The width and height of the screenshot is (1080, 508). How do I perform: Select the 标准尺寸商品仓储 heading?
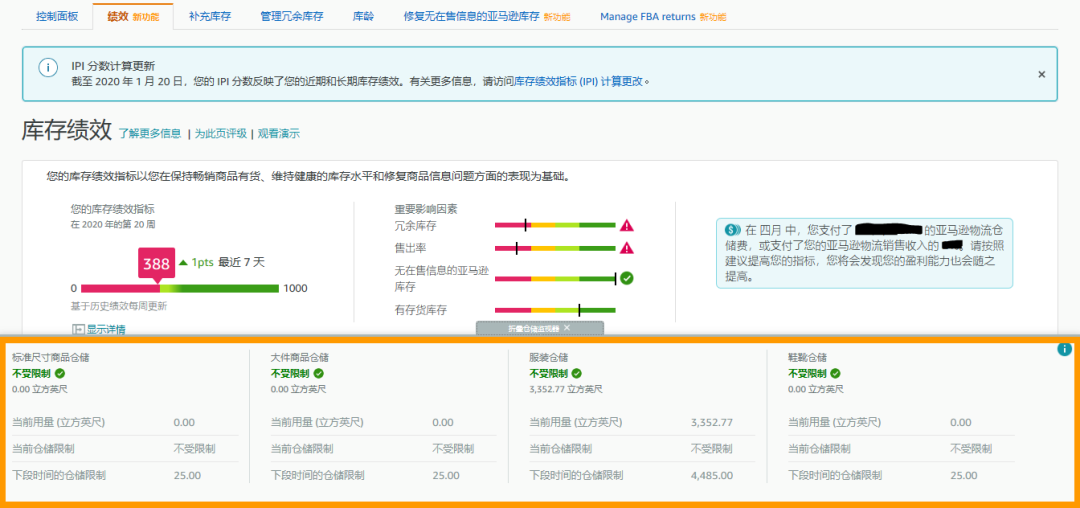pos(50,358)
